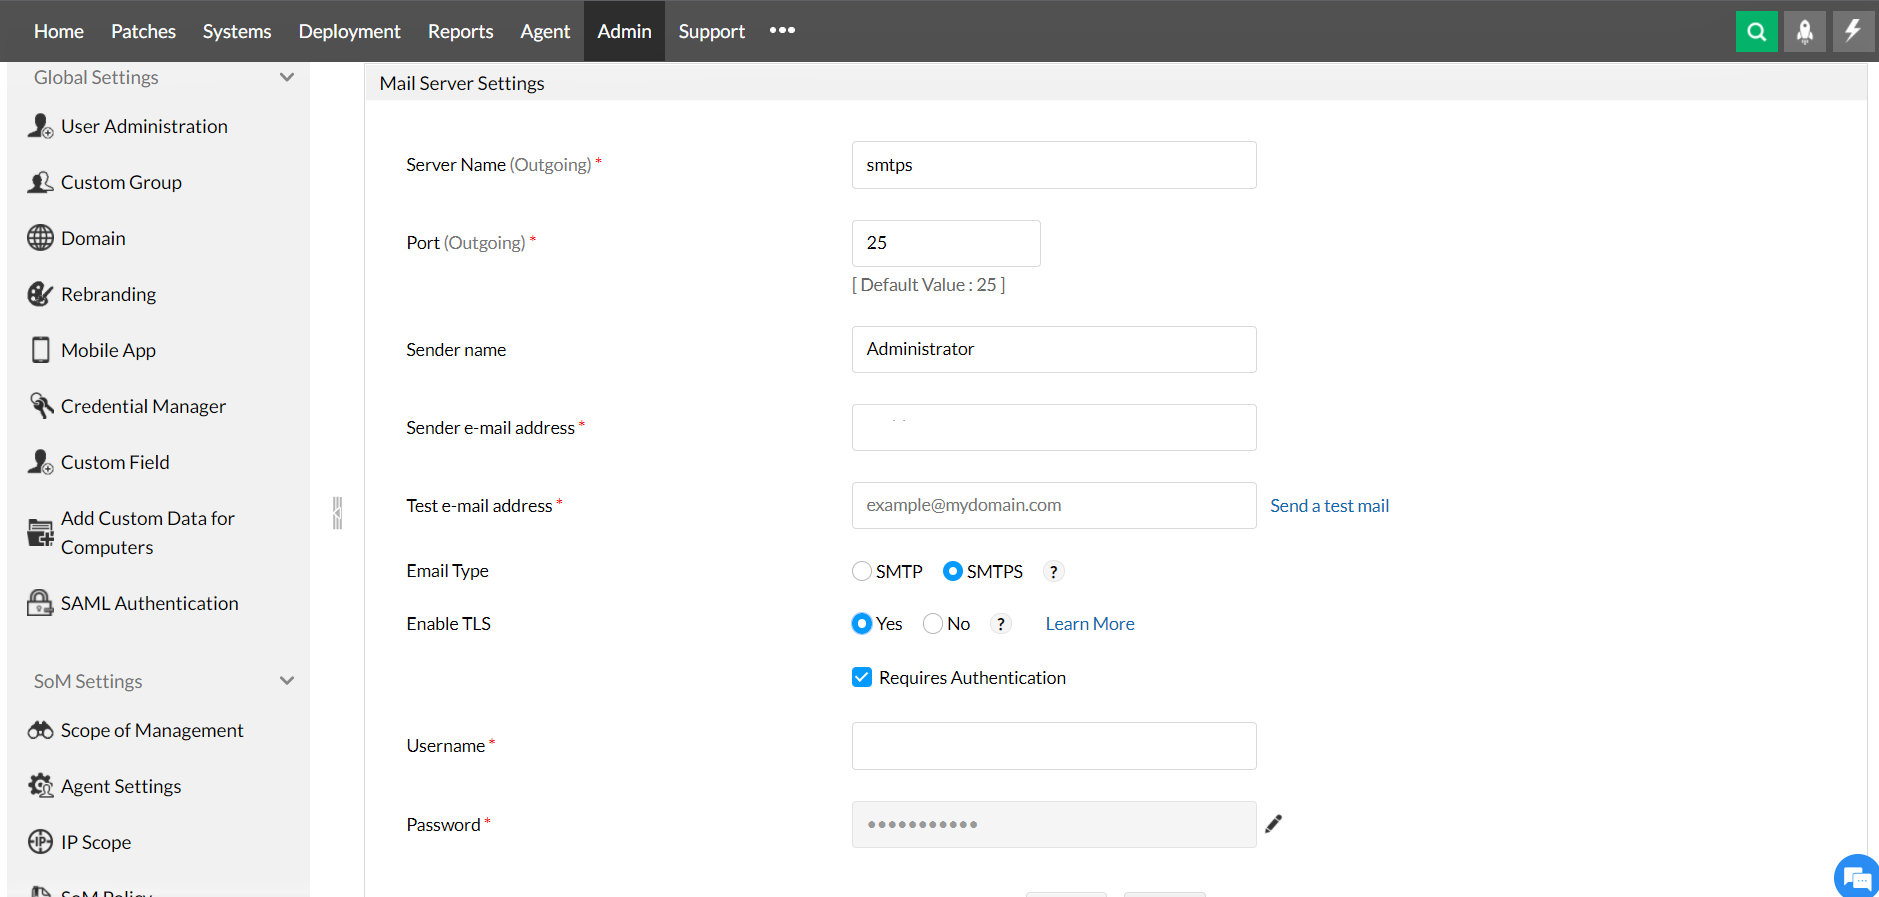Open the Reports tab
1879x897 pixels.
460,31
